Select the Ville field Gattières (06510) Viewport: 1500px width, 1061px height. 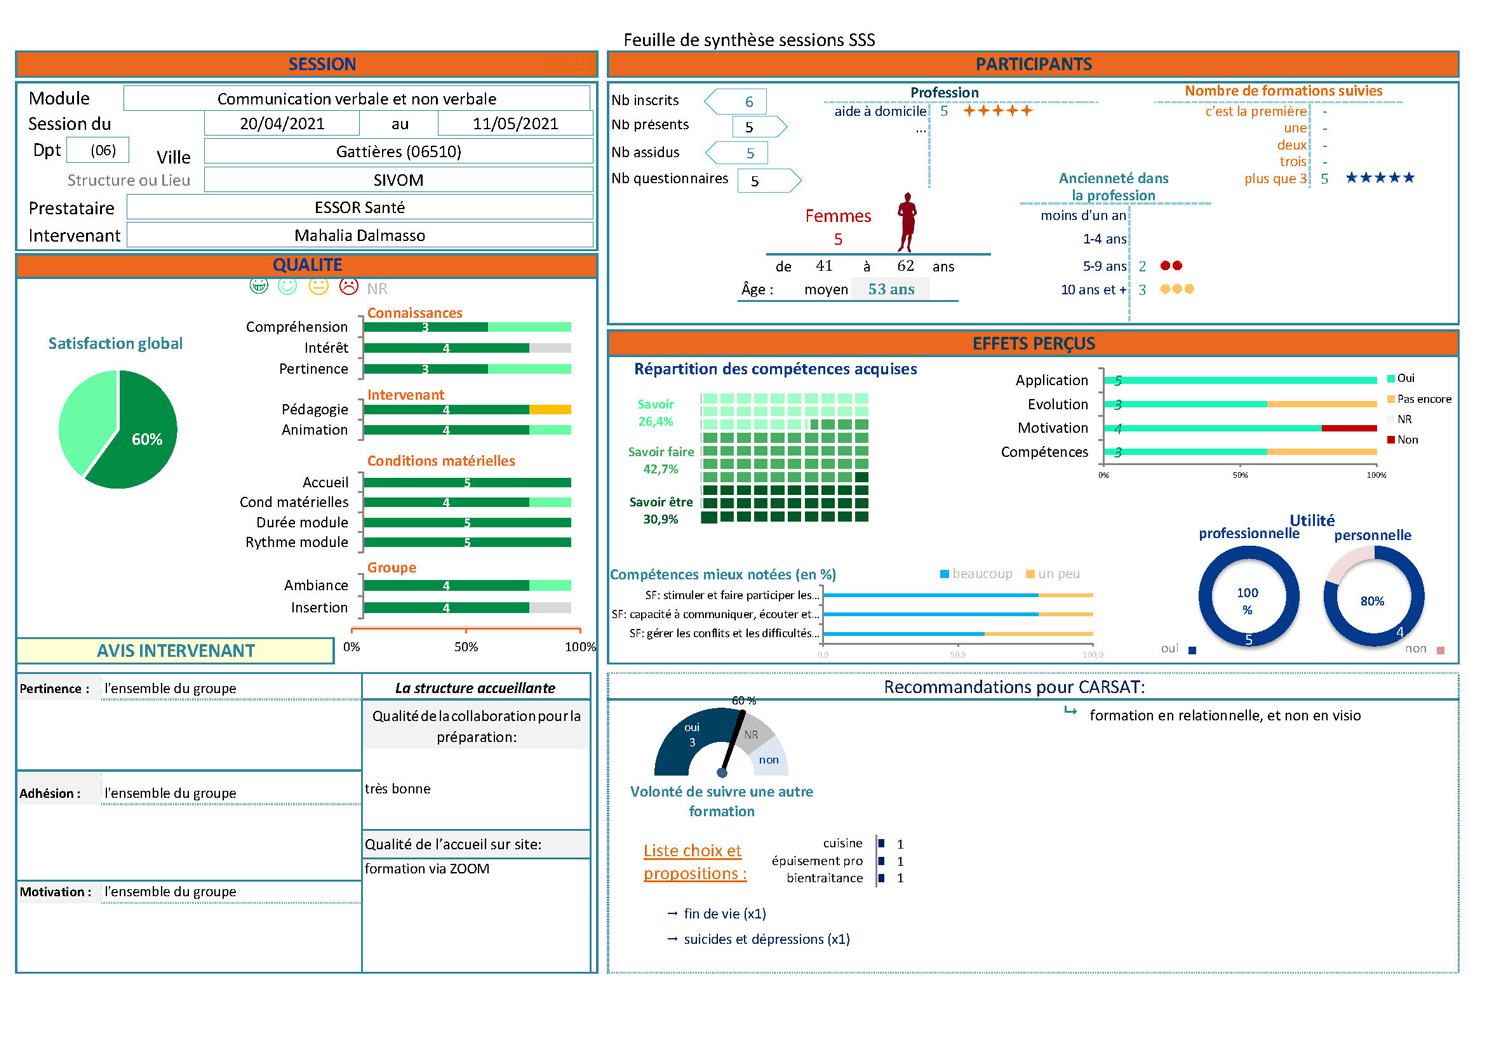click(399, 152)
